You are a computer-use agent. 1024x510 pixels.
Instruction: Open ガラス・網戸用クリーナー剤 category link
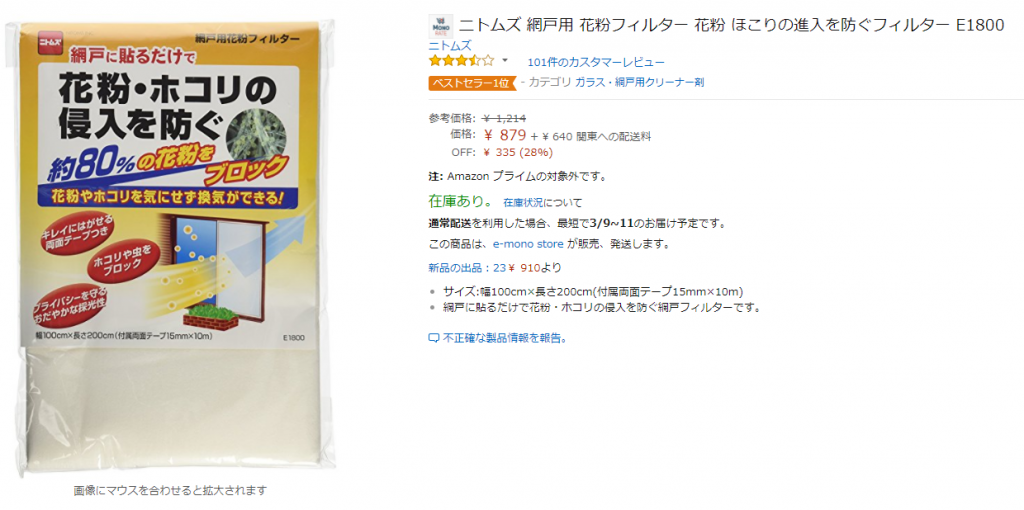pos(639,82)
